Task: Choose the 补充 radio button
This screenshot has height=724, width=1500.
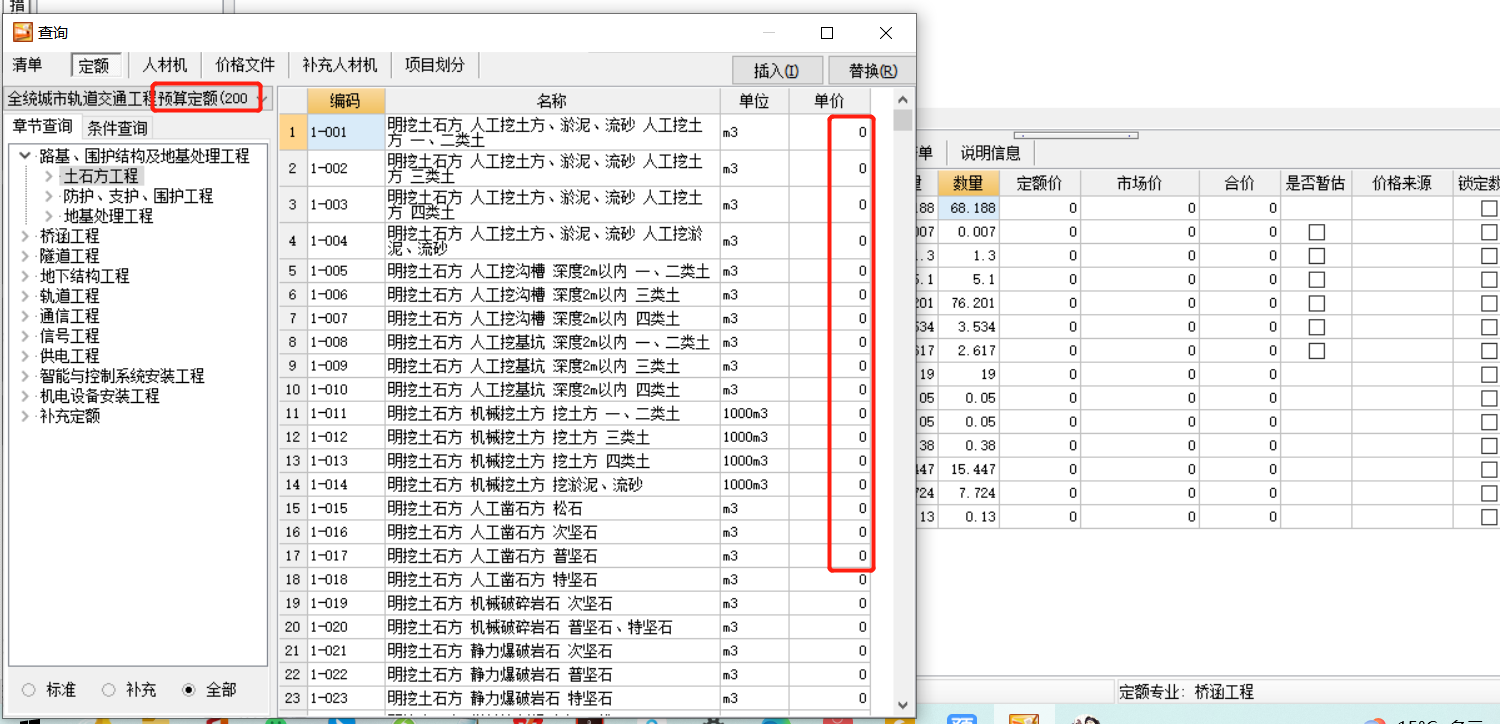Action: [108, 690]
